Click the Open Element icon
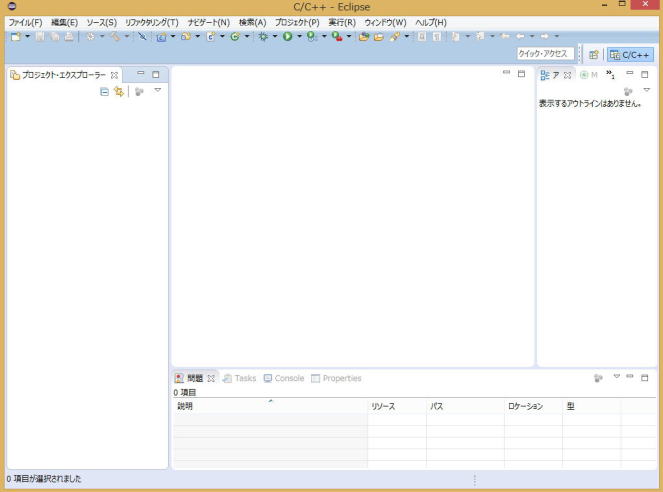This screenshot has height=492, width=663. pyautogui.click(x=364, y=37)
